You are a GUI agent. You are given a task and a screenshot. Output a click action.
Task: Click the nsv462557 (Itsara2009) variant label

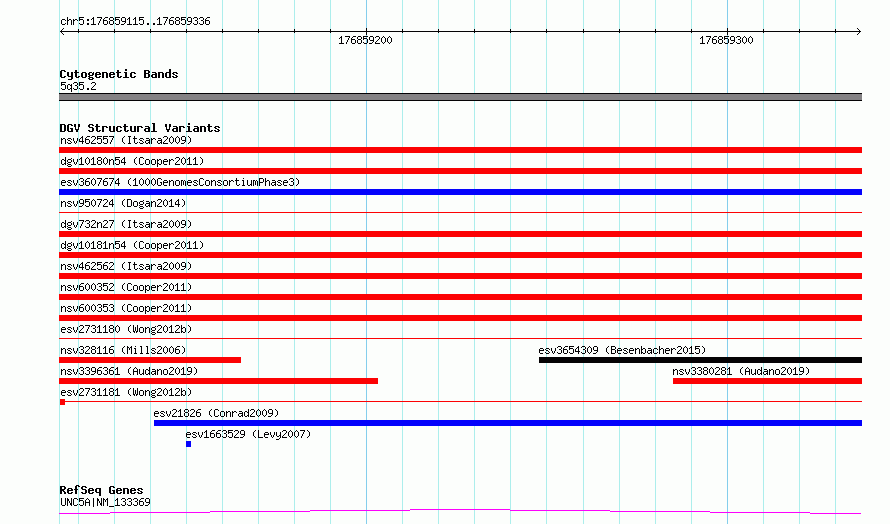(x=126, y=140)
